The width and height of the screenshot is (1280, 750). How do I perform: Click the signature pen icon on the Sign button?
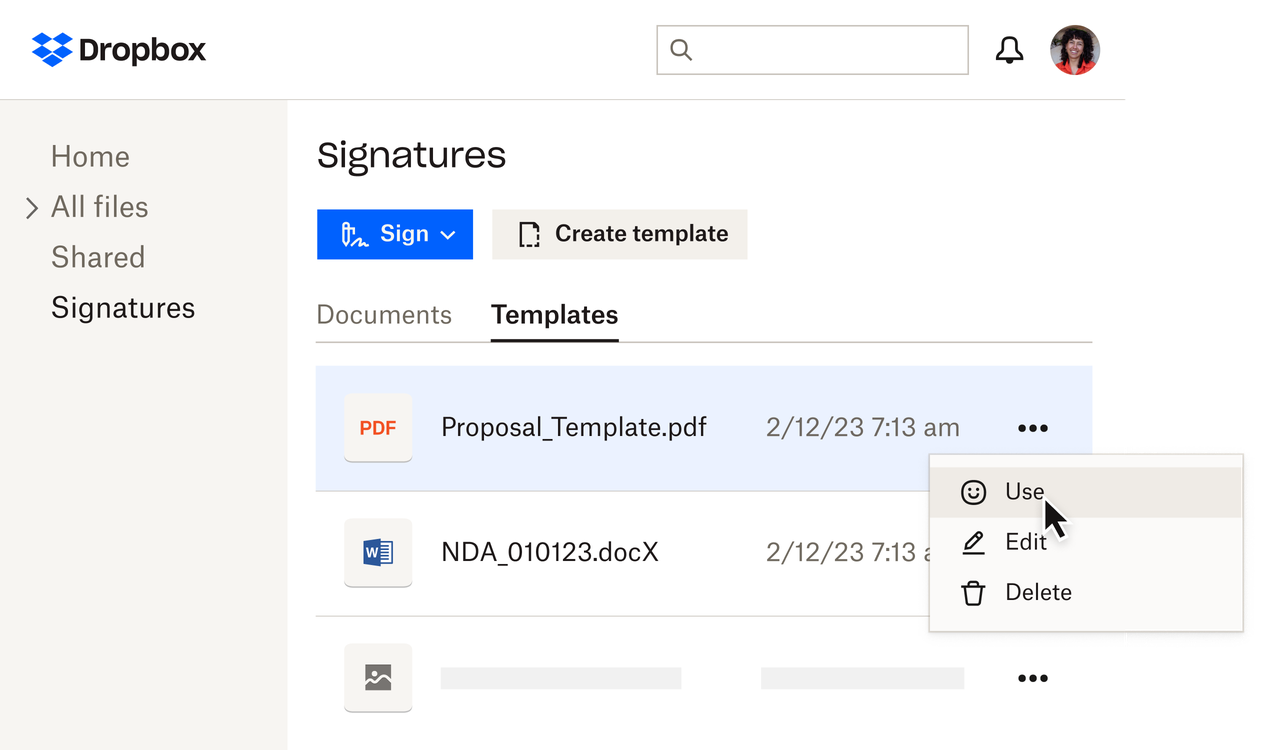355,234
